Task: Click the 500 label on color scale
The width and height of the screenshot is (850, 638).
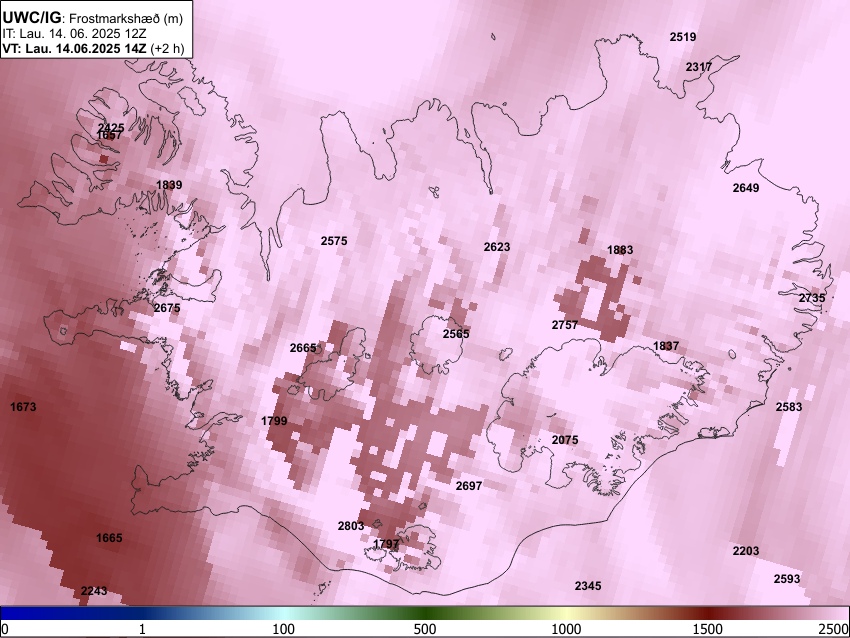Action: 425,629
